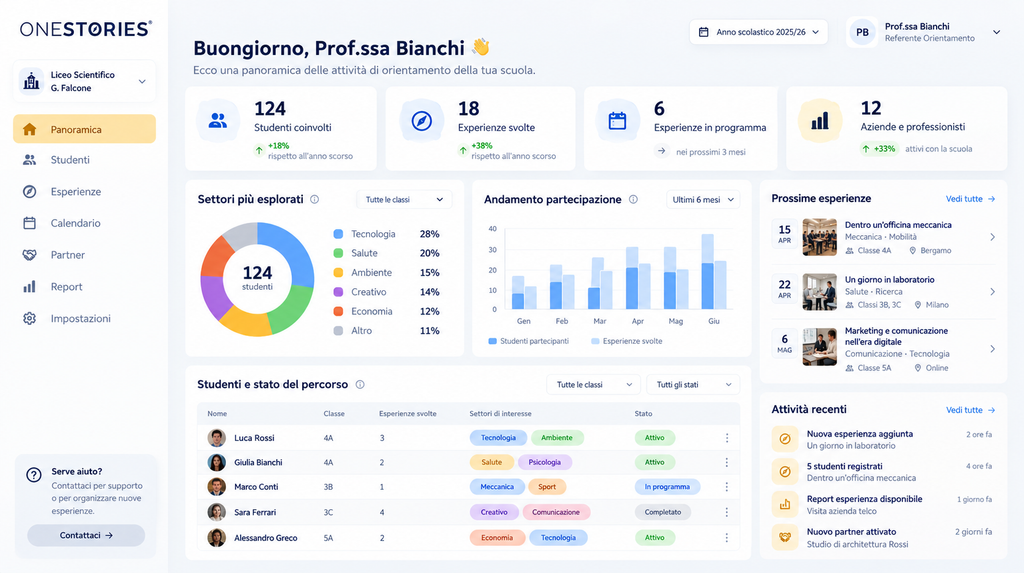1024x573 pixels.
Task: Click the school building icon for Liceo Scientifico
Action: 31,82
